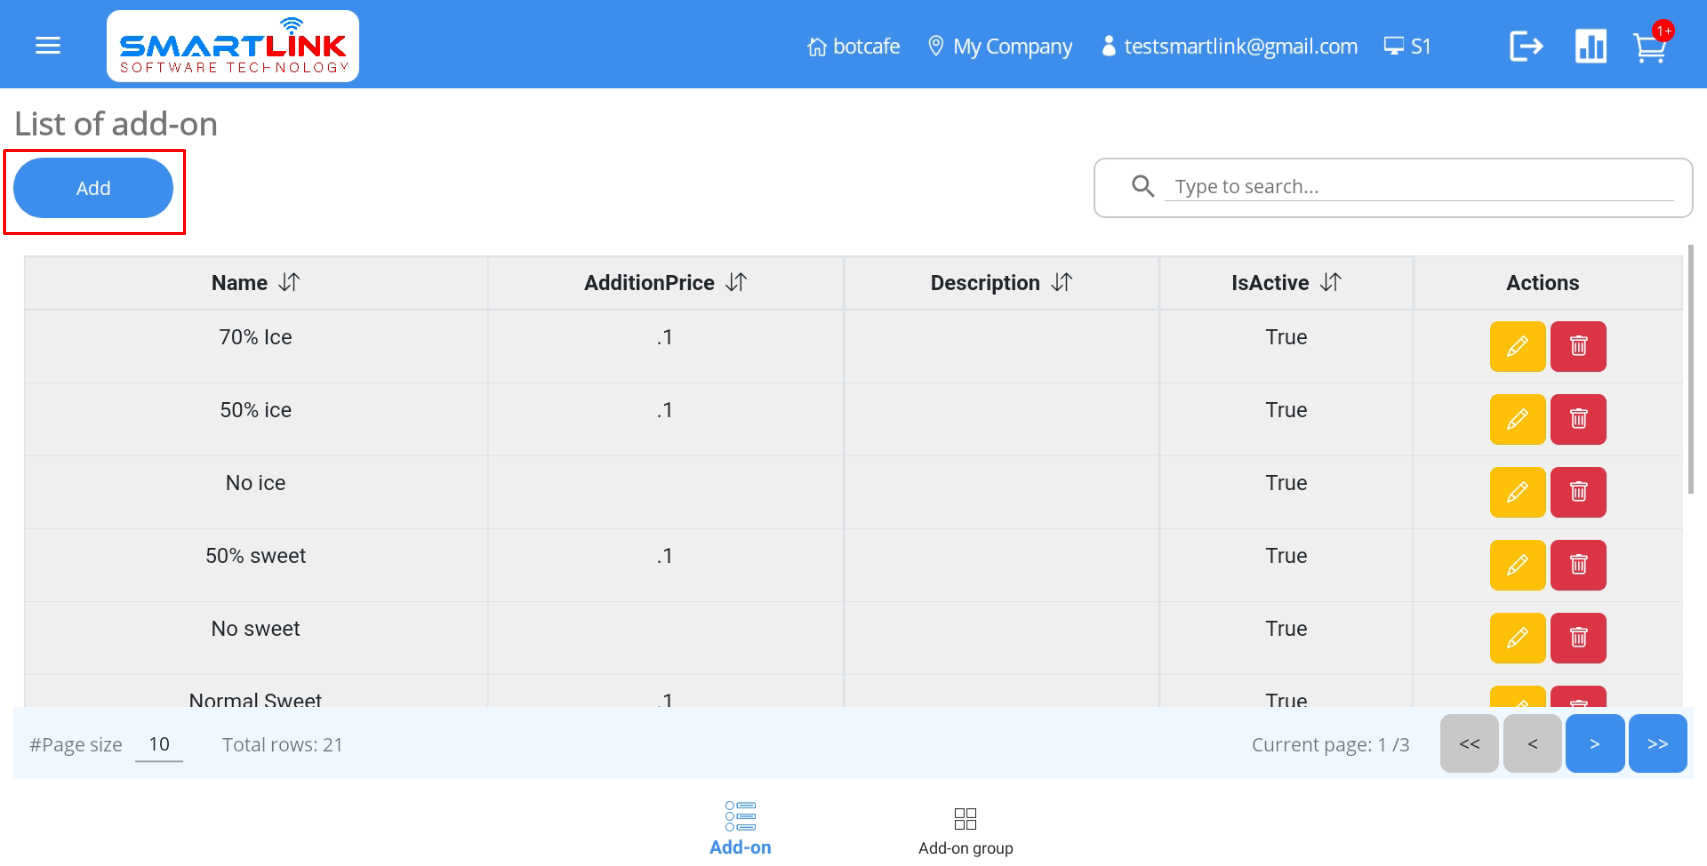Viewport: 1707px width, 866px height.
Task: Delete the No sweet add-on
Action: point(1578,638)
